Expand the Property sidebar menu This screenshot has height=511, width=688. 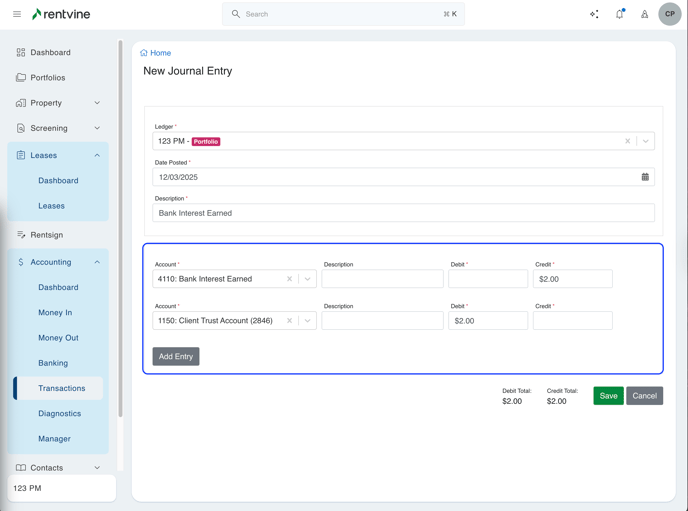97,103
